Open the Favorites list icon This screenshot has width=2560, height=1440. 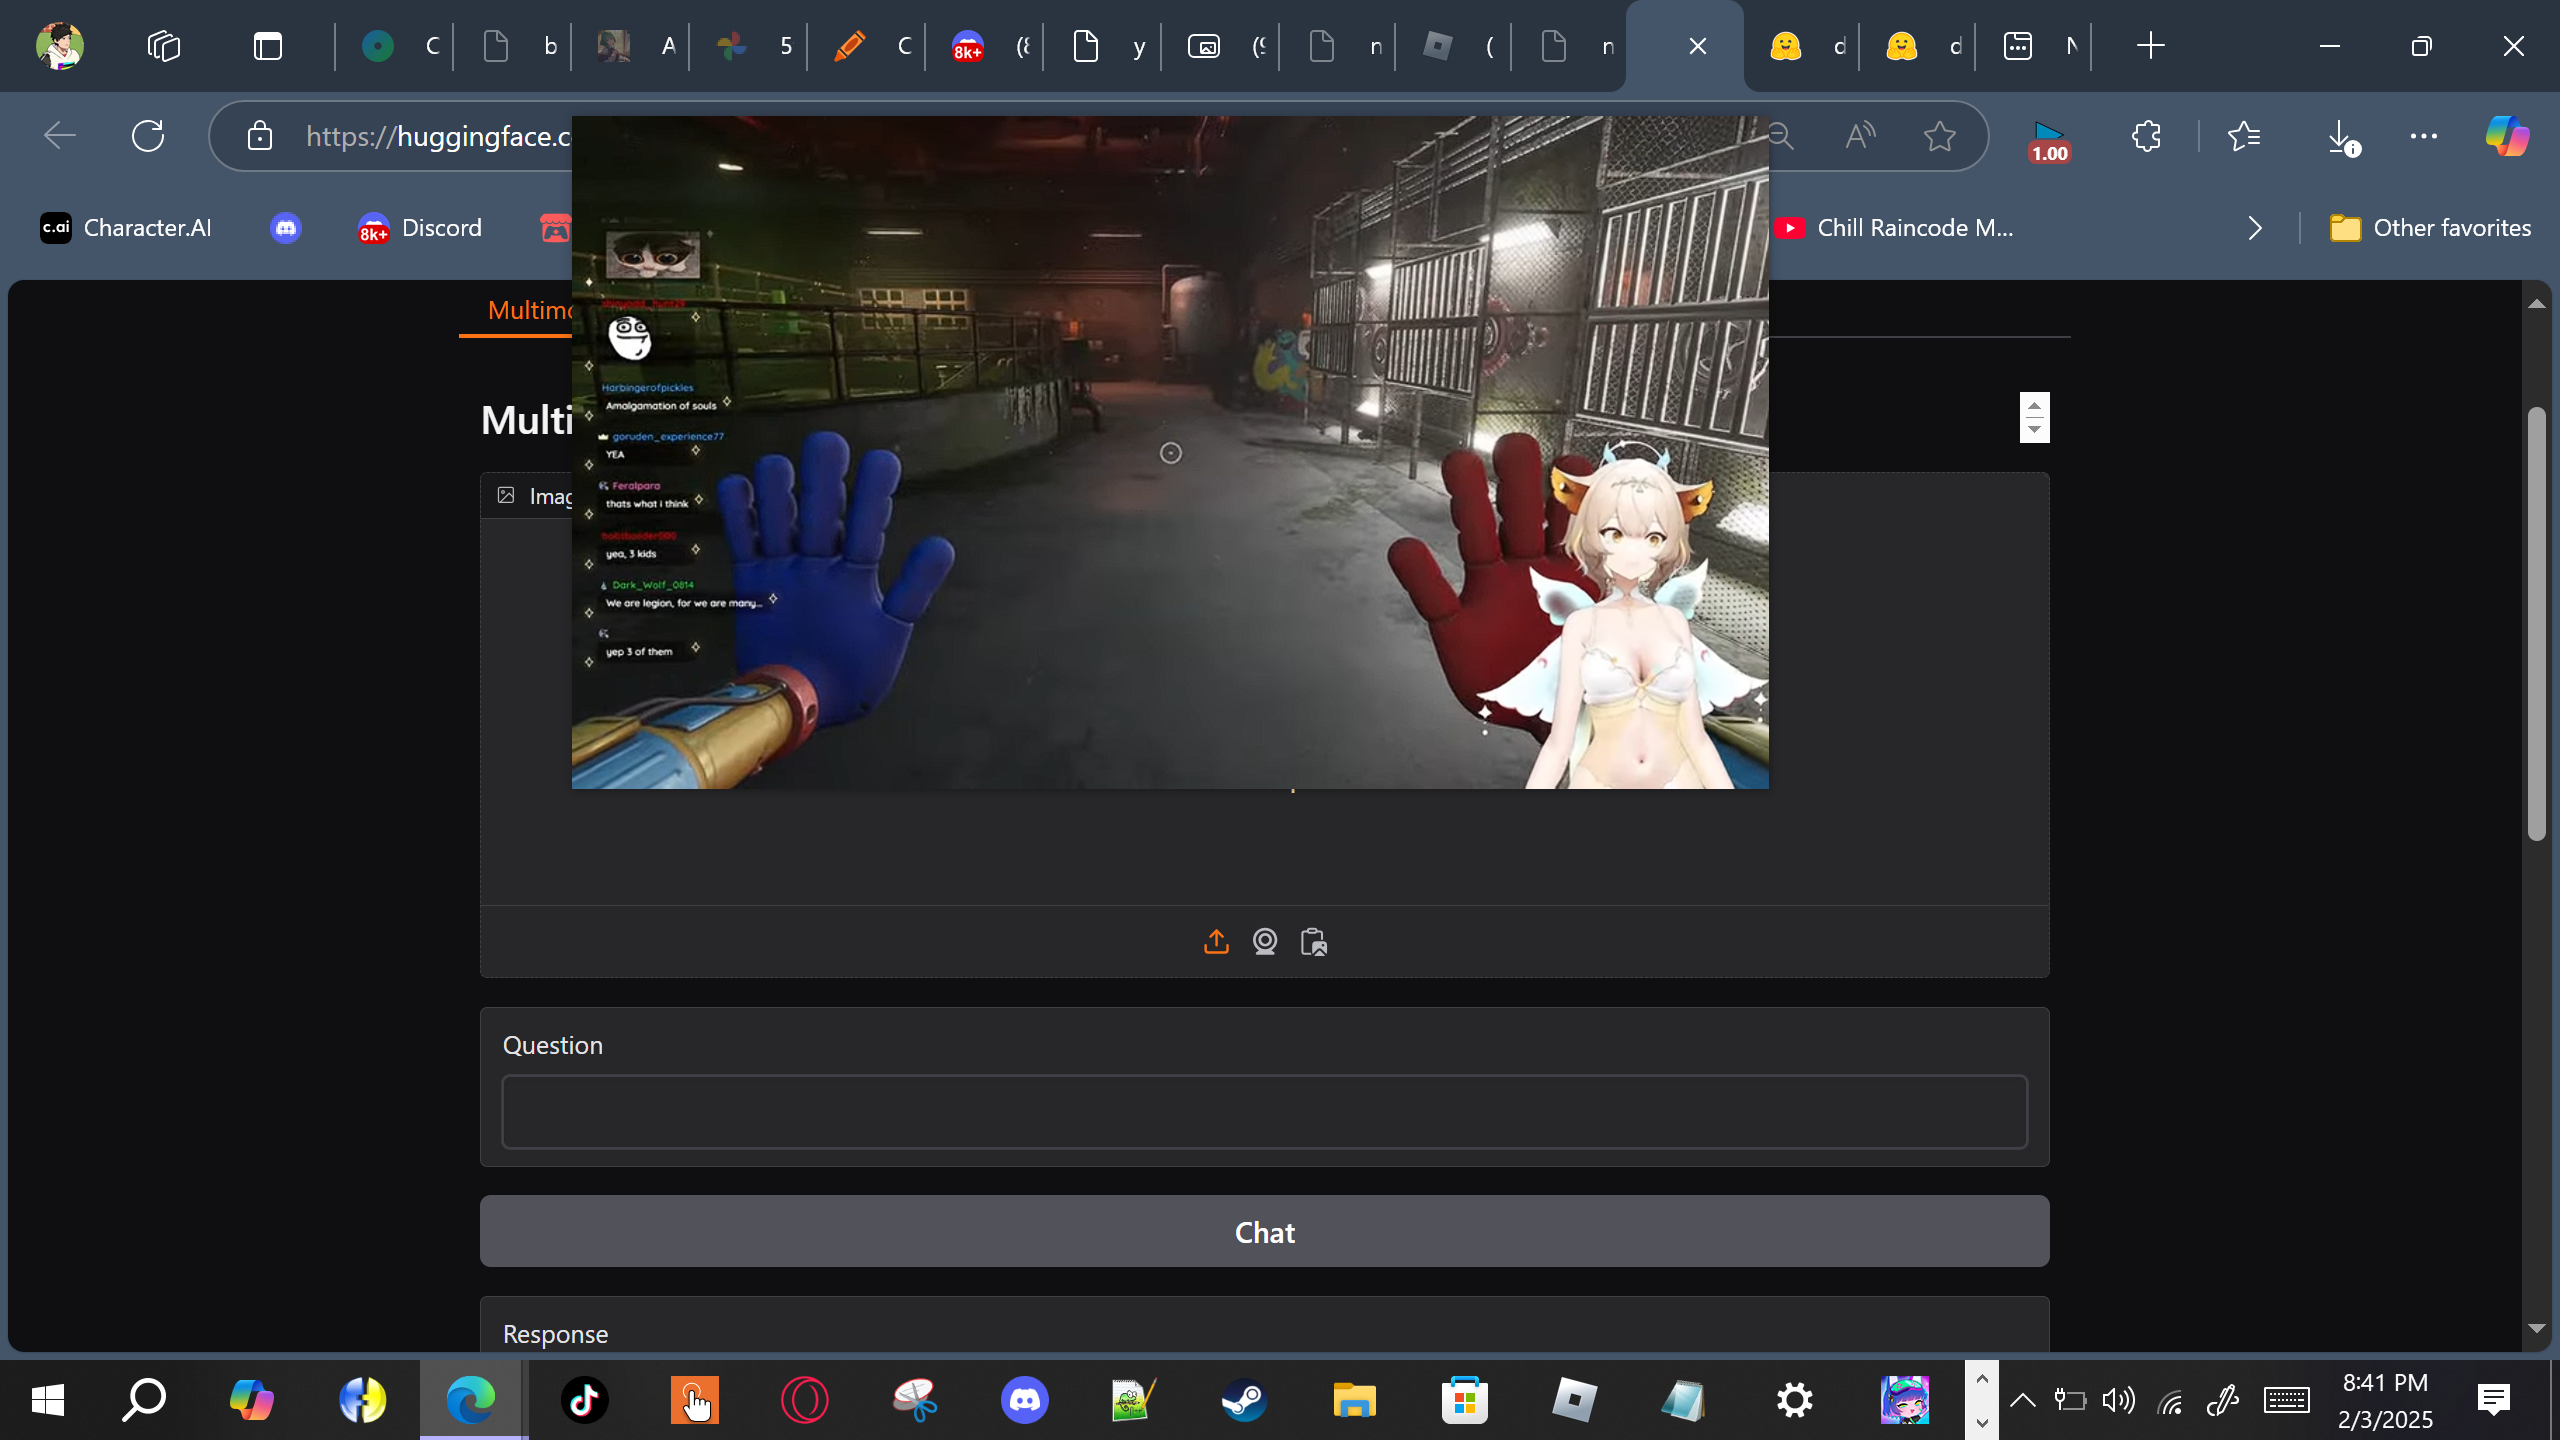coord(2245,136)
